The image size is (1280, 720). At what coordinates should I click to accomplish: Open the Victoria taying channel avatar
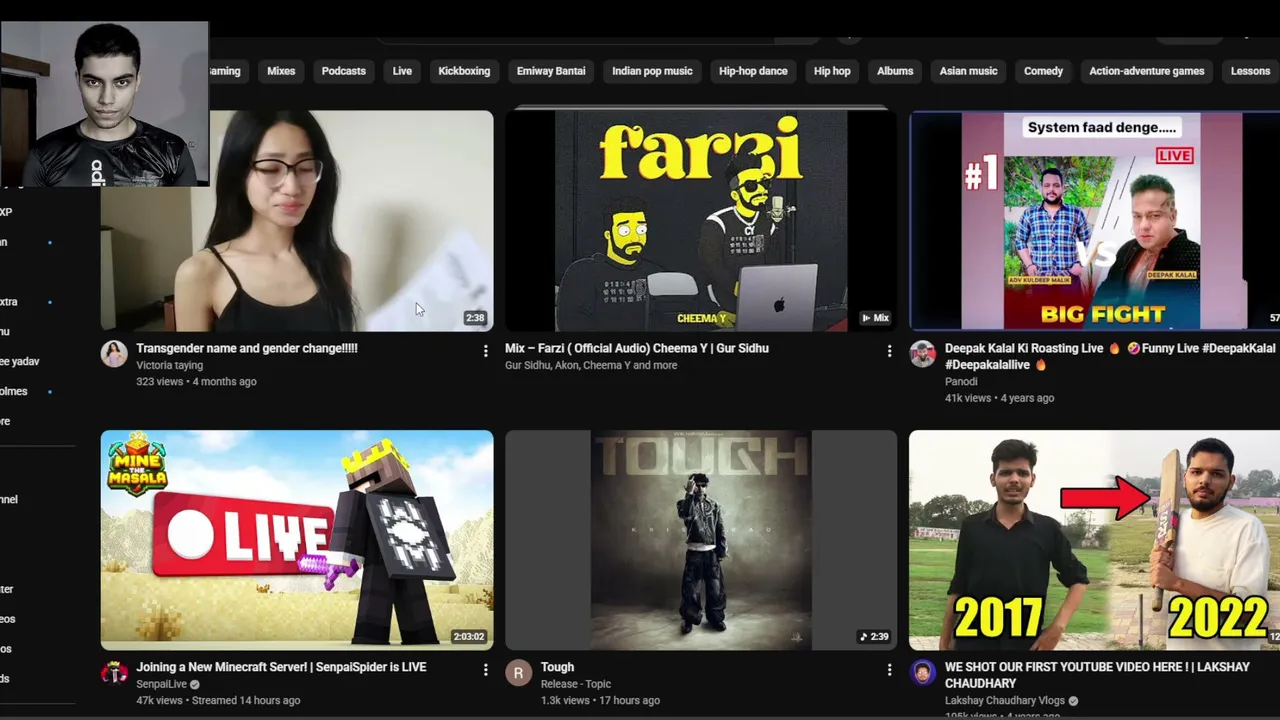pyautogui.click(x=114, y=354)
